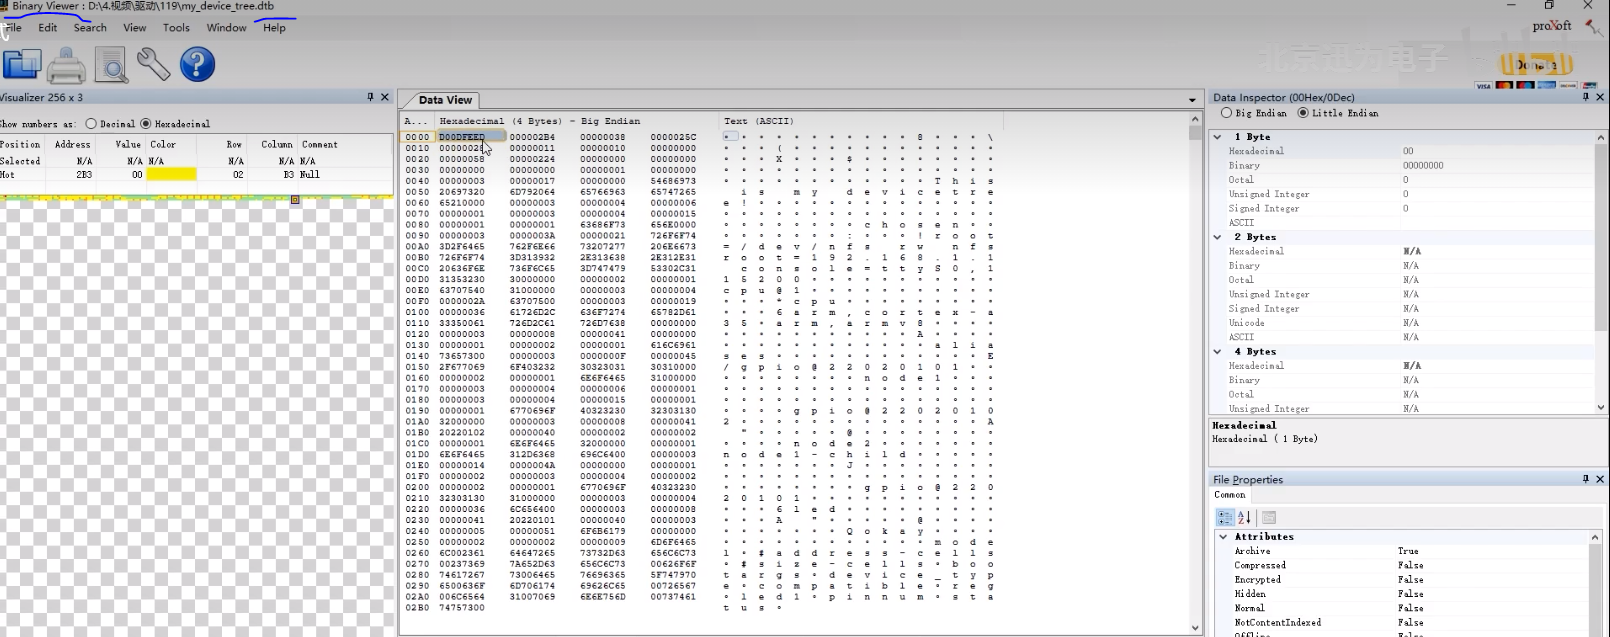This screenshot has width=1610, height=637.
Task: Open the View menu
Action: 134,28
